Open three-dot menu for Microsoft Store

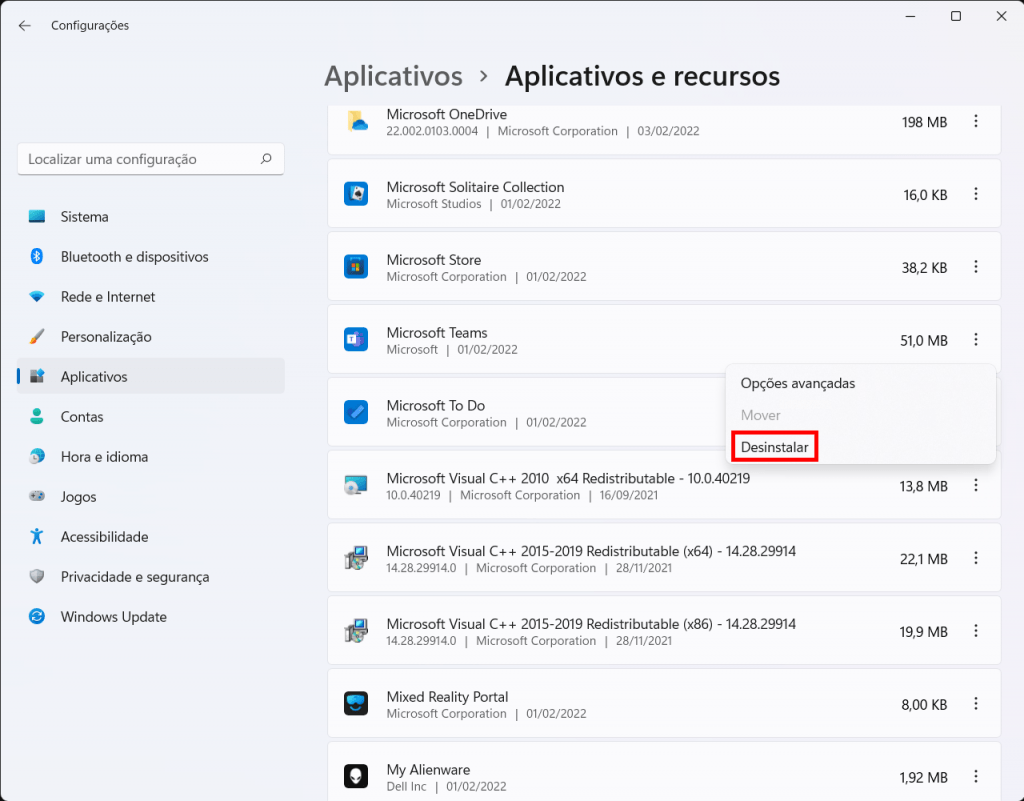(976, 267)
